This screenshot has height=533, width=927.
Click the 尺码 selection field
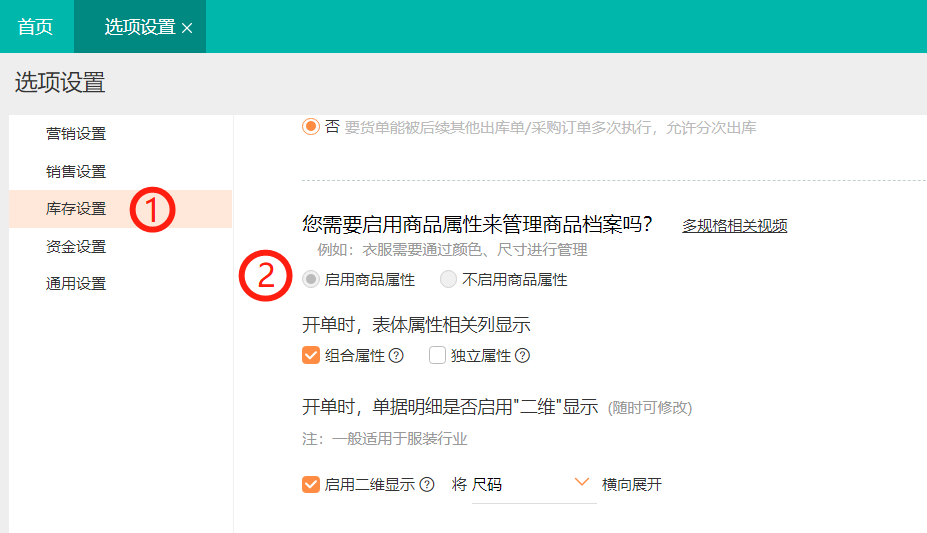(534, 485)
